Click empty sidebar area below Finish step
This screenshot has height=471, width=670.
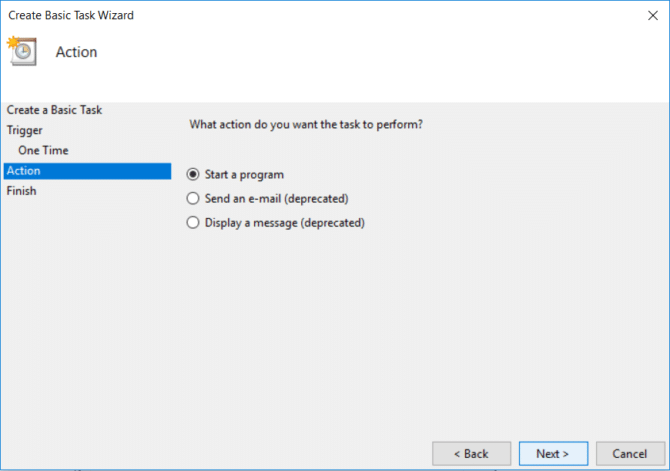click(85, 320)
